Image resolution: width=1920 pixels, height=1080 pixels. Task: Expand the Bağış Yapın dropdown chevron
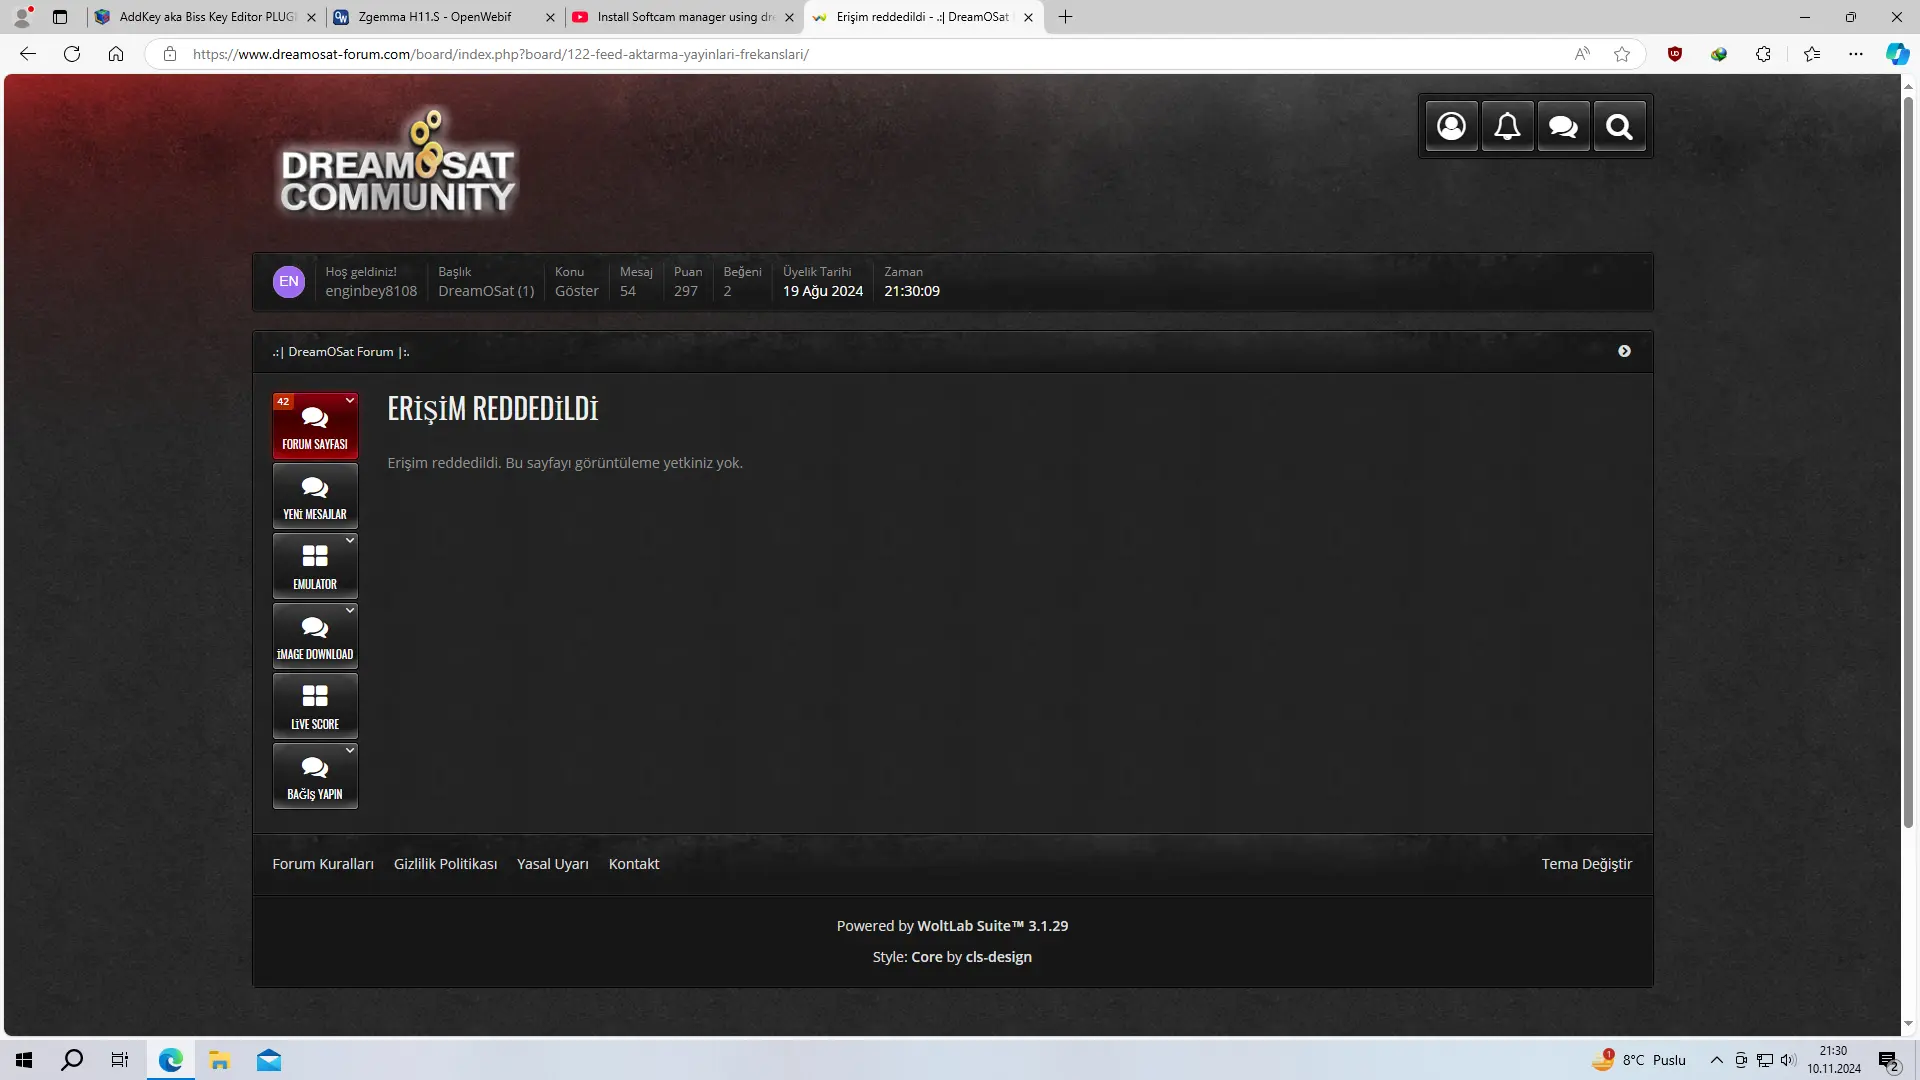pos(350,750)
